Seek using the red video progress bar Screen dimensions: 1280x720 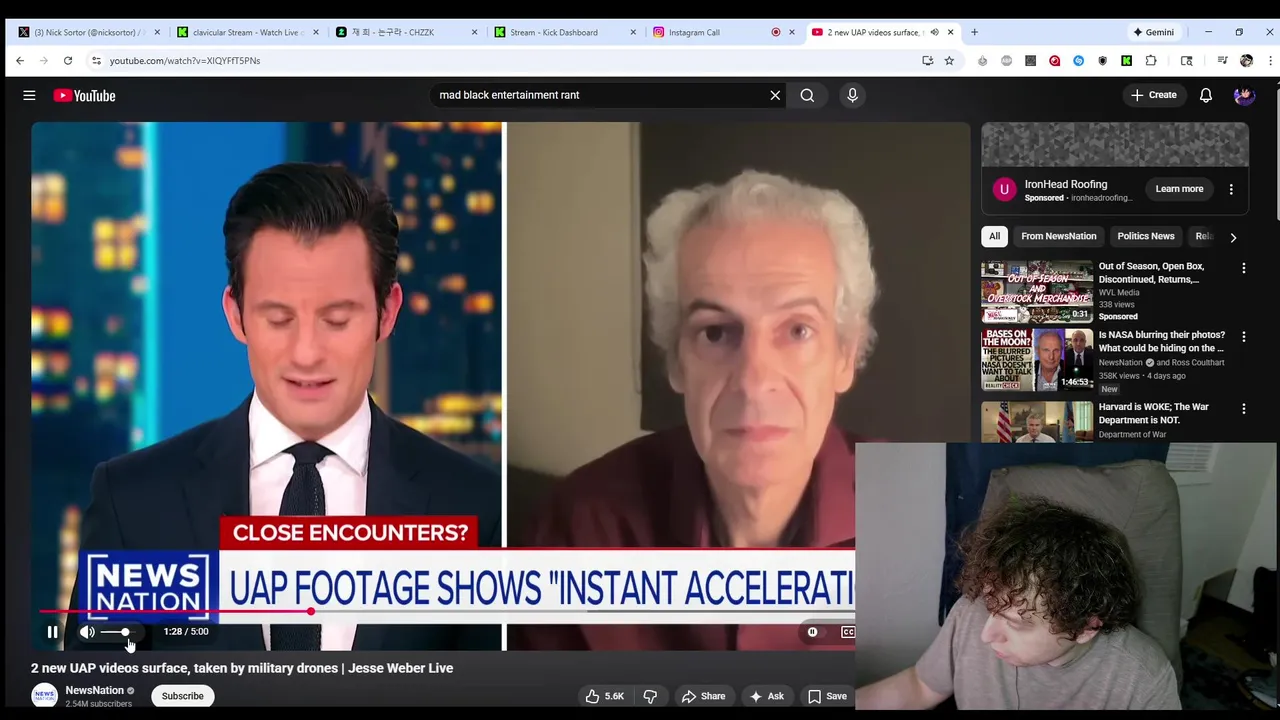(447, 611)
